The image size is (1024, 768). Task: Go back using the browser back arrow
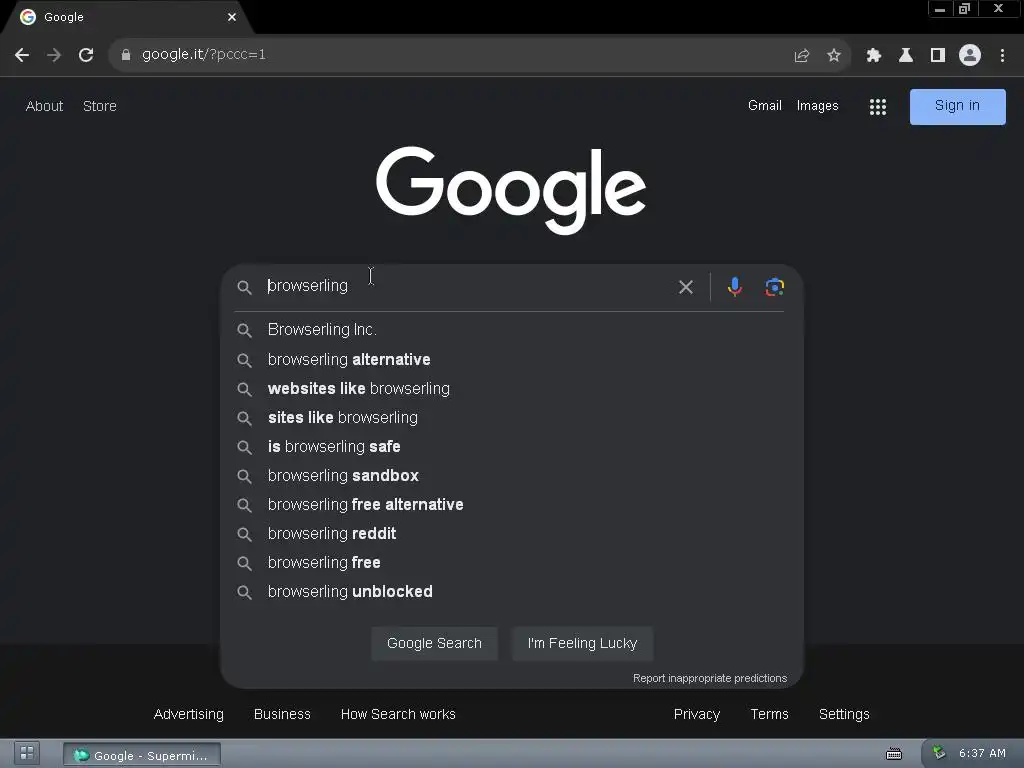click(x=22, y=55)
